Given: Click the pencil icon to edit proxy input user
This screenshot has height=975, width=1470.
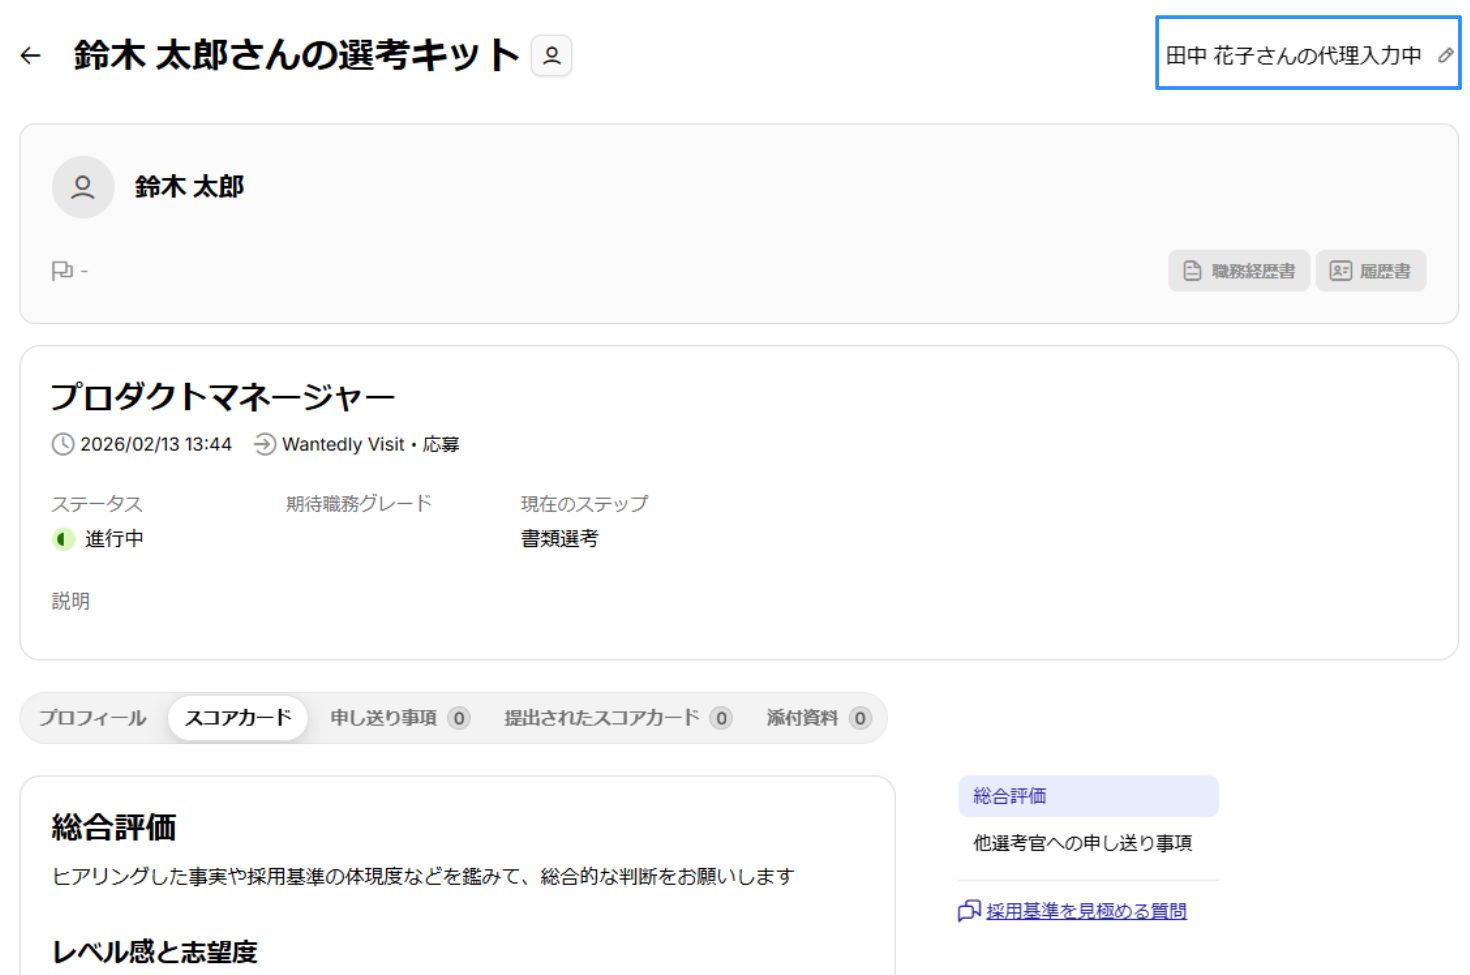Looking at the screenshot, I should coord(1445,56).
